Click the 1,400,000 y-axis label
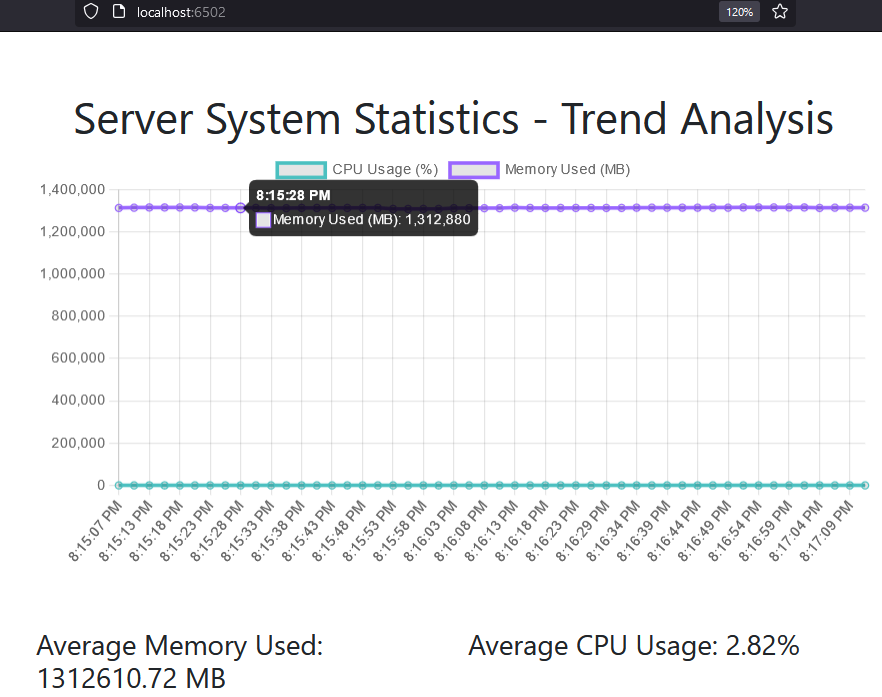 tap(70, 189)
